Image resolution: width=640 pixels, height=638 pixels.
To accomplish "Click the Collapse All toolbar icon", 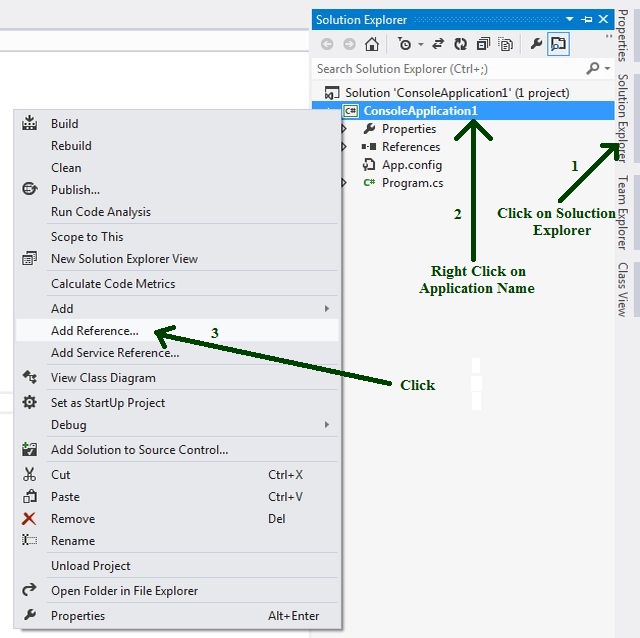I will point(483,44).
